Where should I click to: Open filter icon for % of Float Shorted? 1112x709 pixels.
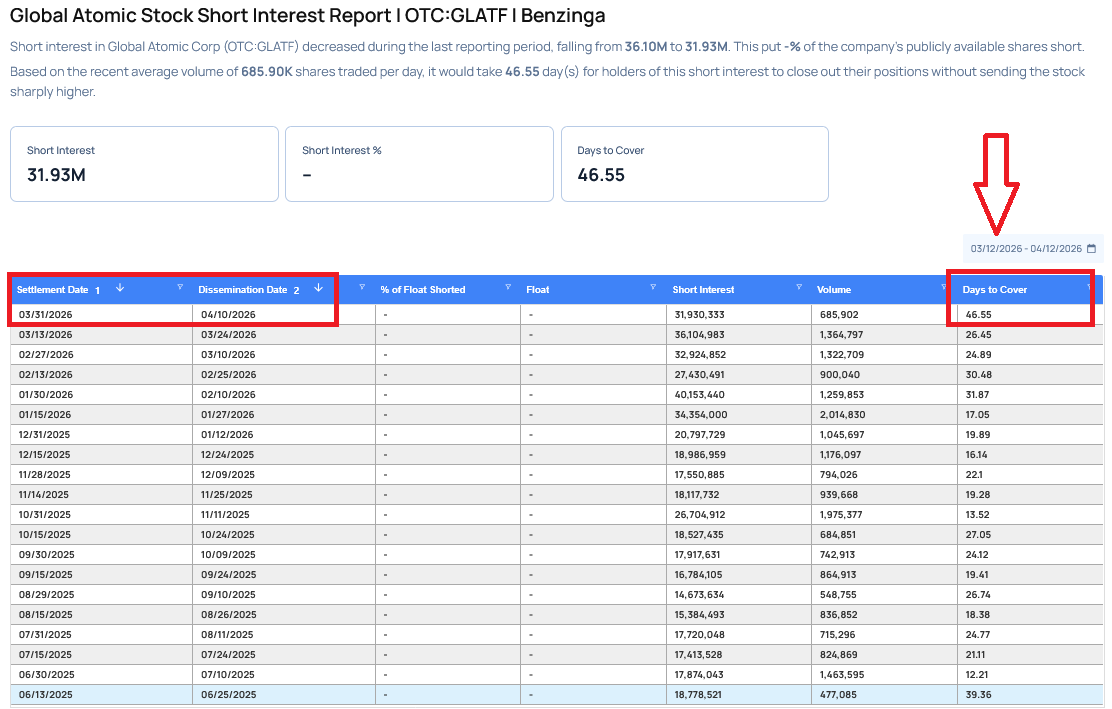[x=508, y=287]
